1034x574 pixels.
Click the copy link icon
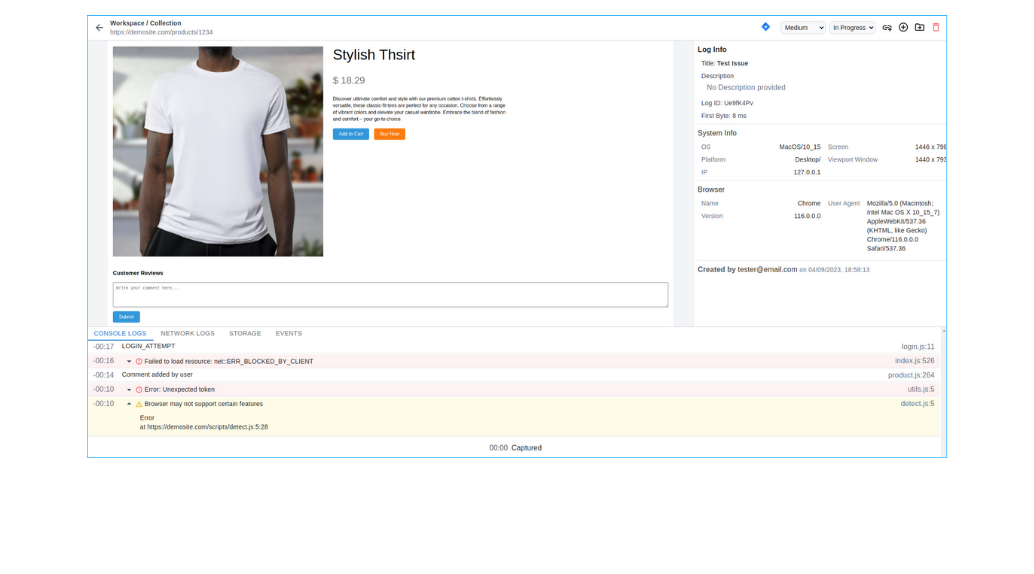pos(887,28)
